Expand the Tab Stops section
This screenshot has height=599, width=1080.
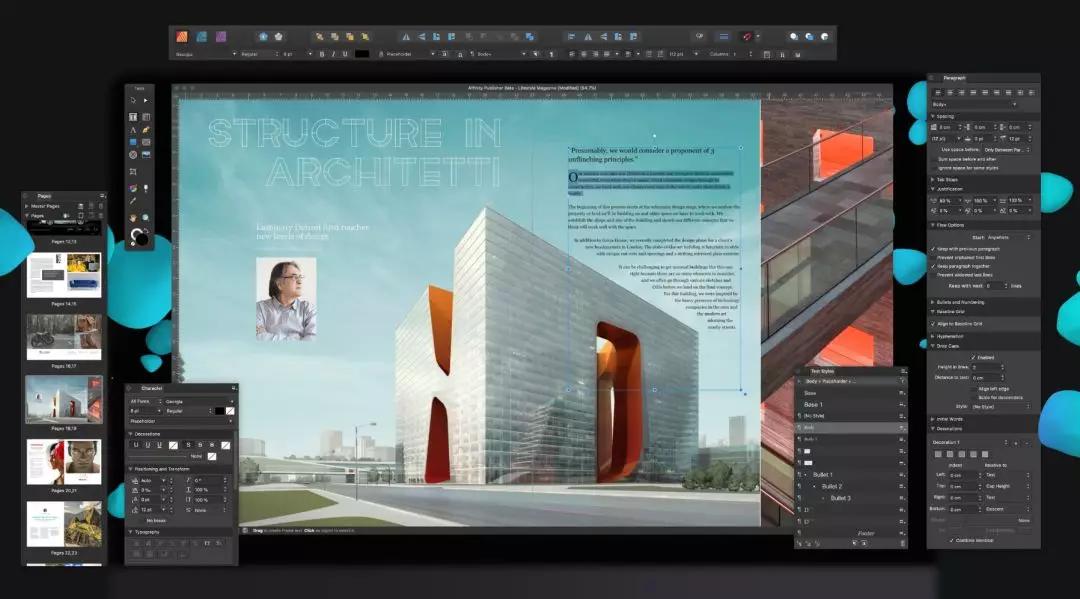(944, 180)
